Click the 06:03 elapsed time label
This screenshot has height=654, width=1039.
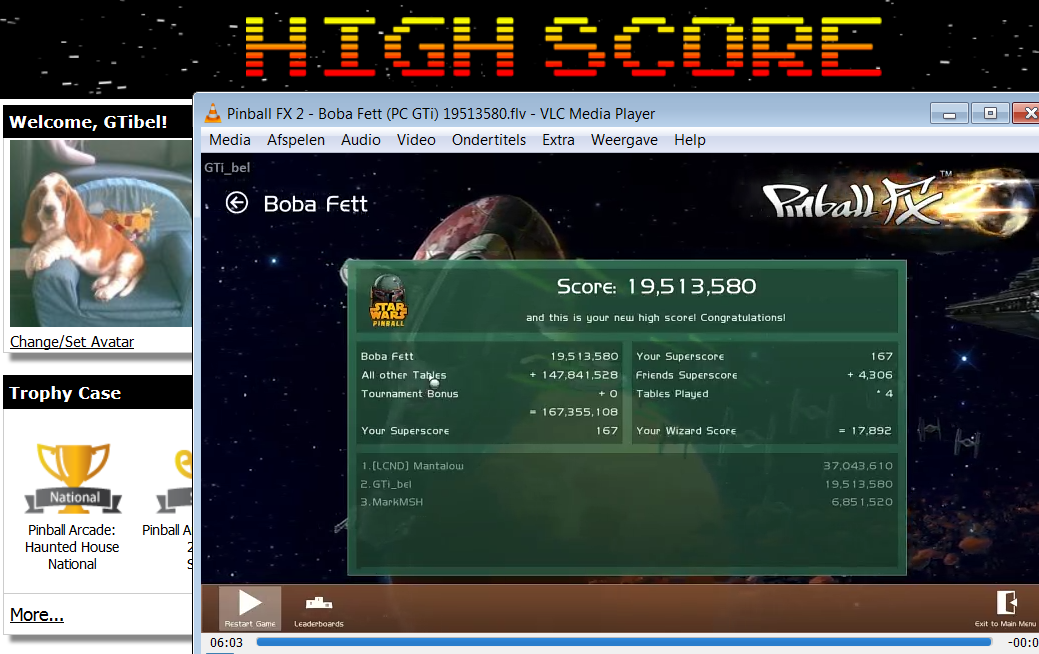(x=227, y=643)
